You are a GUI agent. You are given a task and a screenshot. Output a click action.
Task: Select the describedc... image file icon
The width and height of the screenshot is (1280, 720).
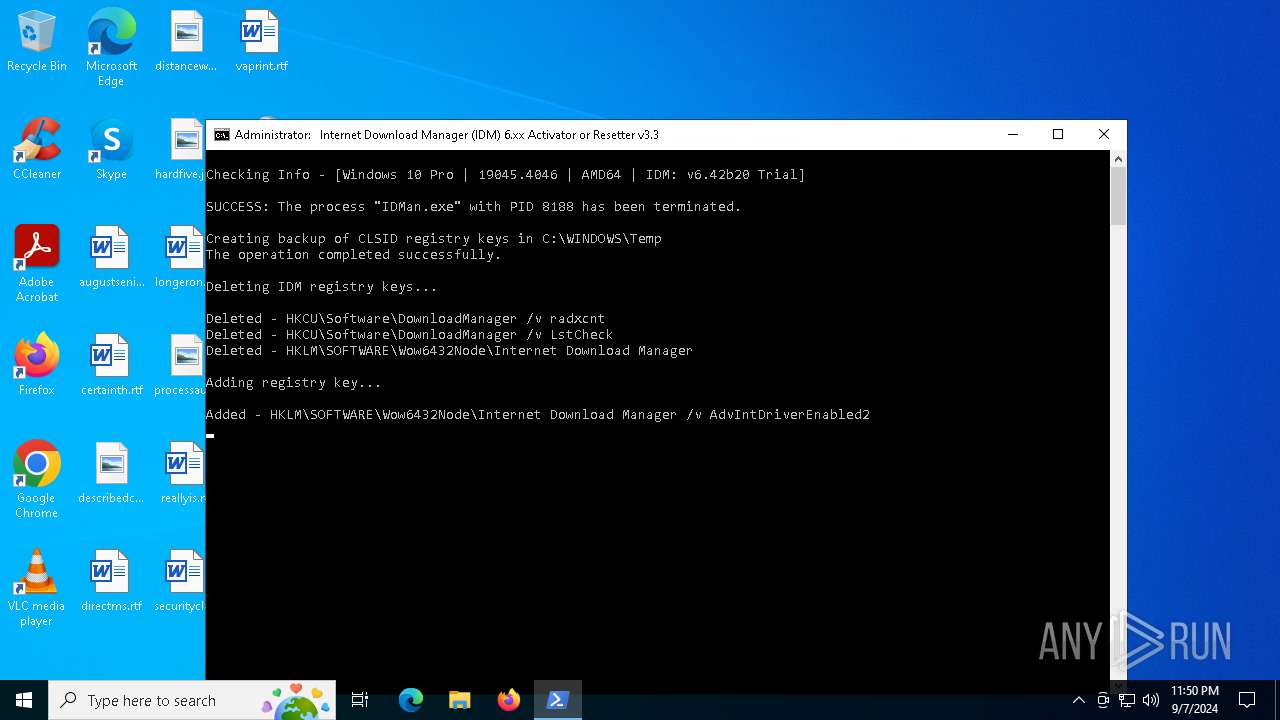[x=111, y=474]
